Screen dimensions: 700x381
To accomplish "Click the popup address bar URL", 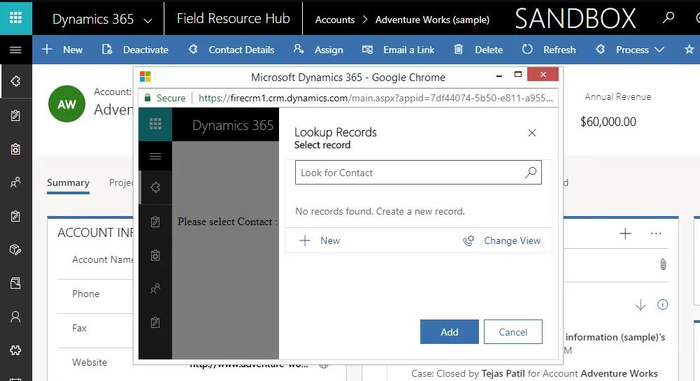I will point(375,98).
